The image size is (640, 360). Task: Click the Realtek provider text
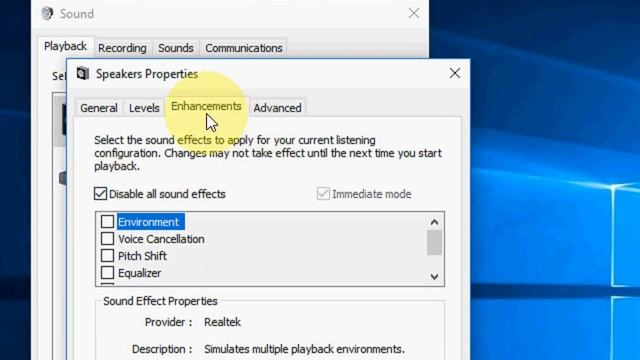pyautogui.click(x=222, y=322)
